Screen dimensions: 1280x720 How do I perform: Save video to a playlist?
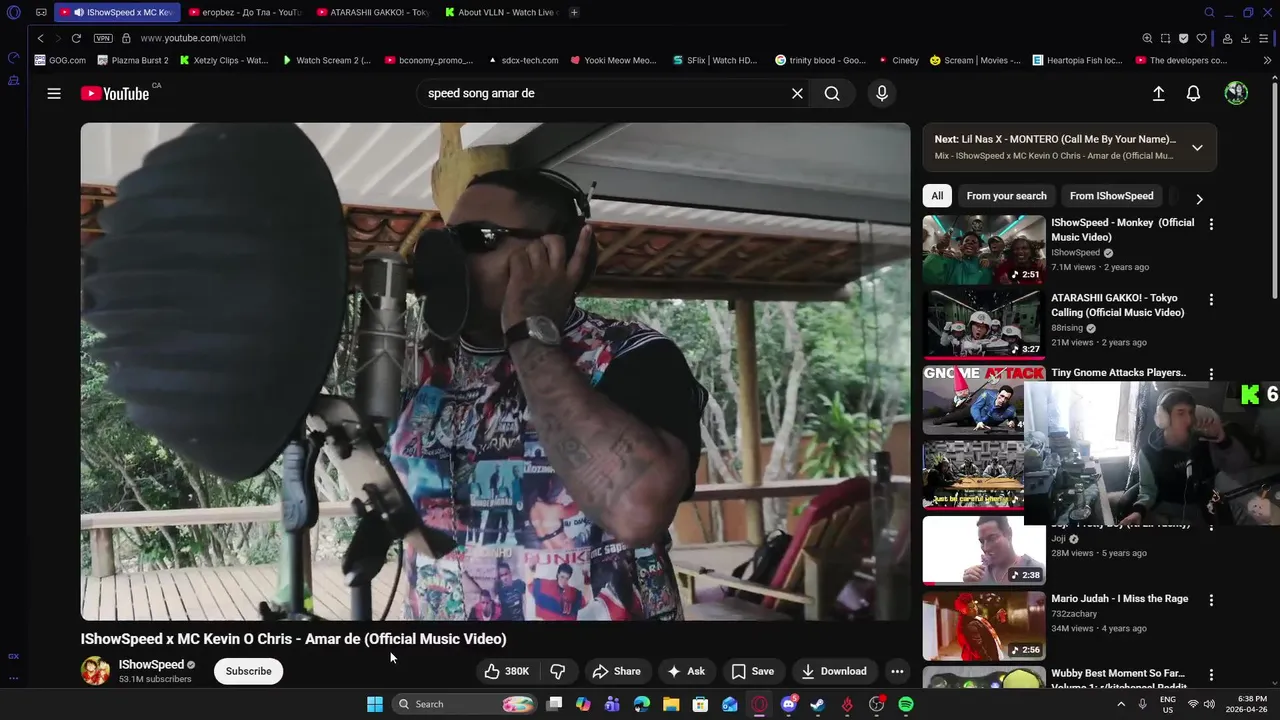click(x=752, y=671)
